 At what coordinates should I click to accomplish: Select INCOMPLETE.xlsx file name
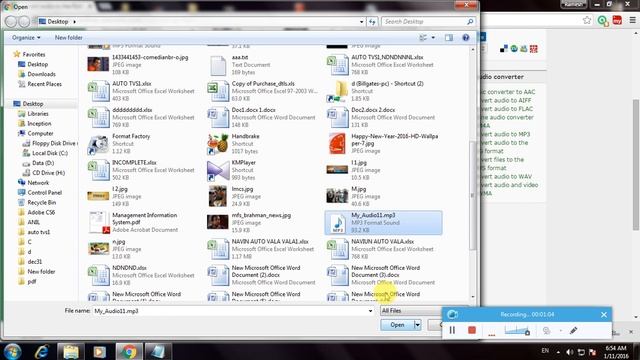(x=134, y=162)
